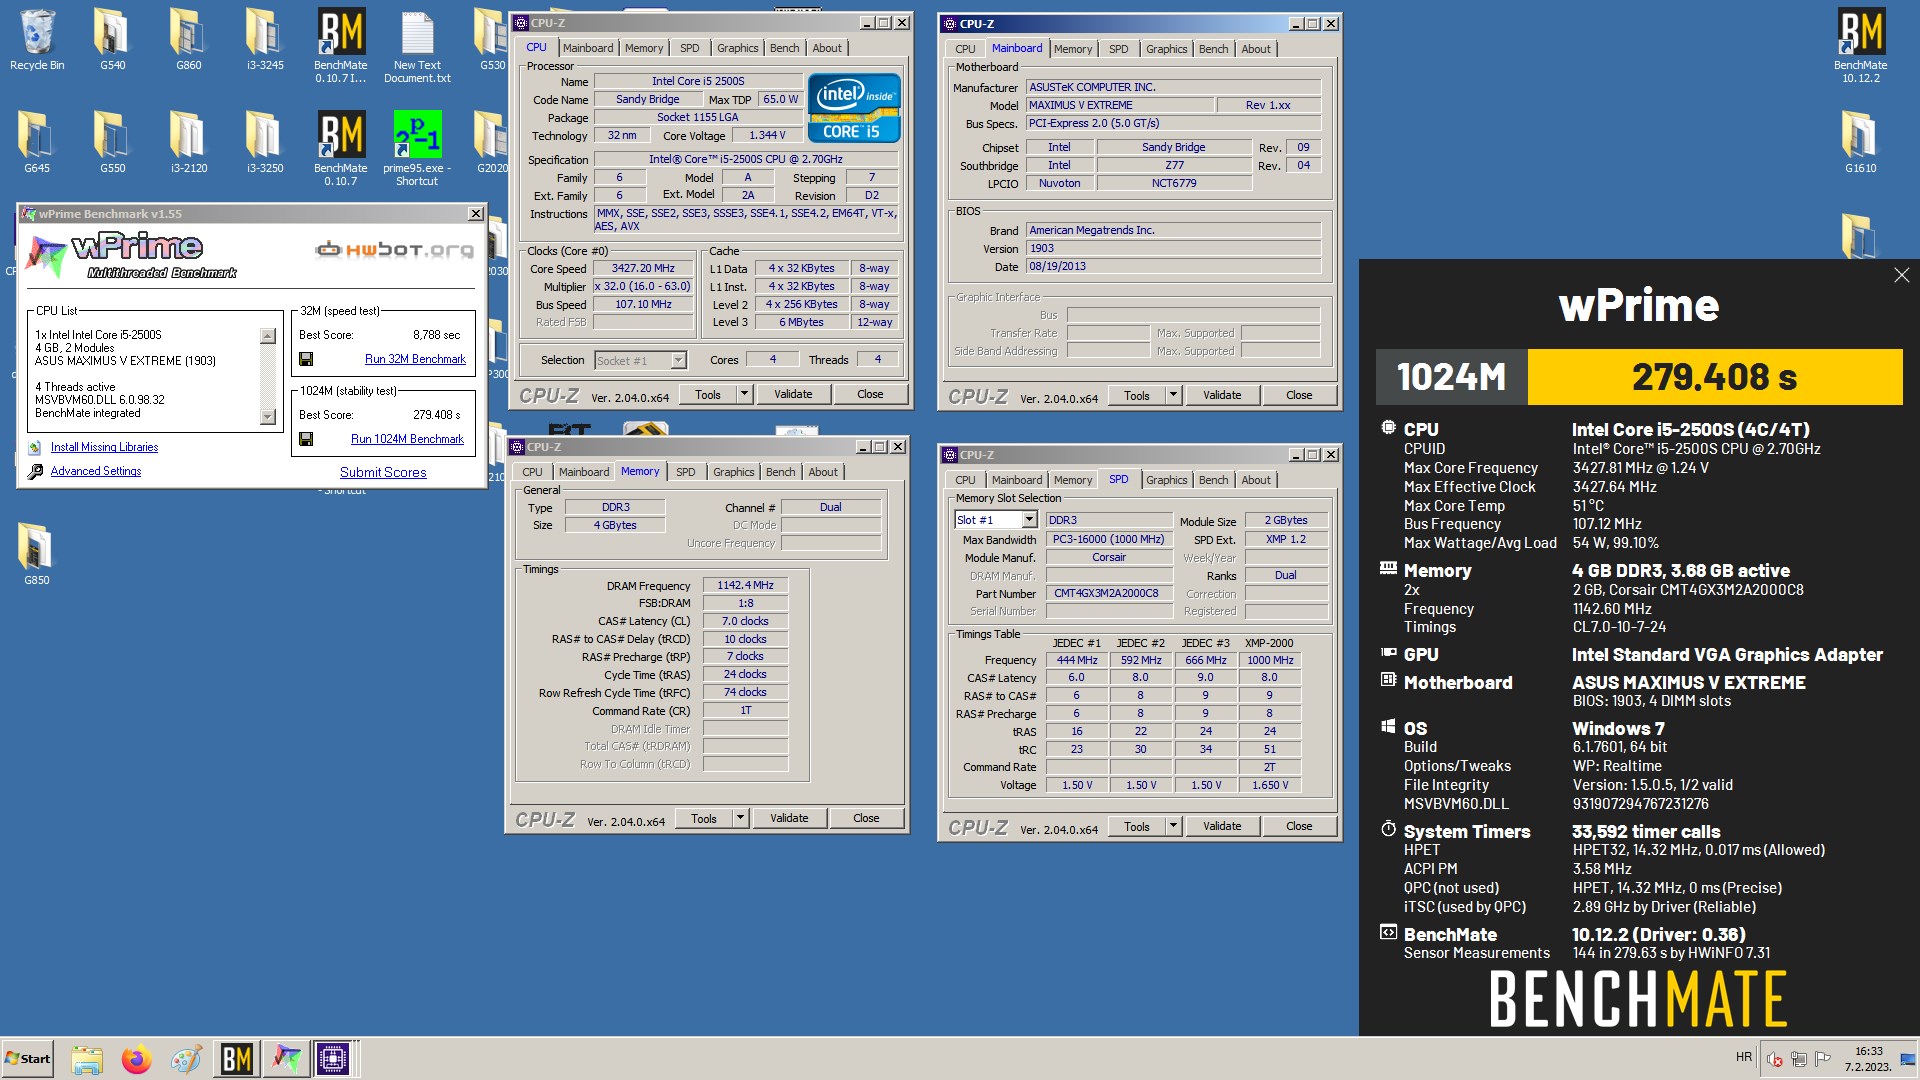The width and height of the screenshot is (1920, 1080).
Task: Click the save icon beside 32M Best Score
Action: click(306, 359)
